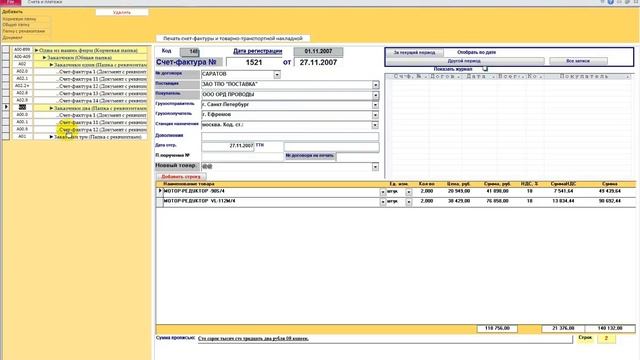
Task: Click the Все записи button
Action: tap(578, 61)
